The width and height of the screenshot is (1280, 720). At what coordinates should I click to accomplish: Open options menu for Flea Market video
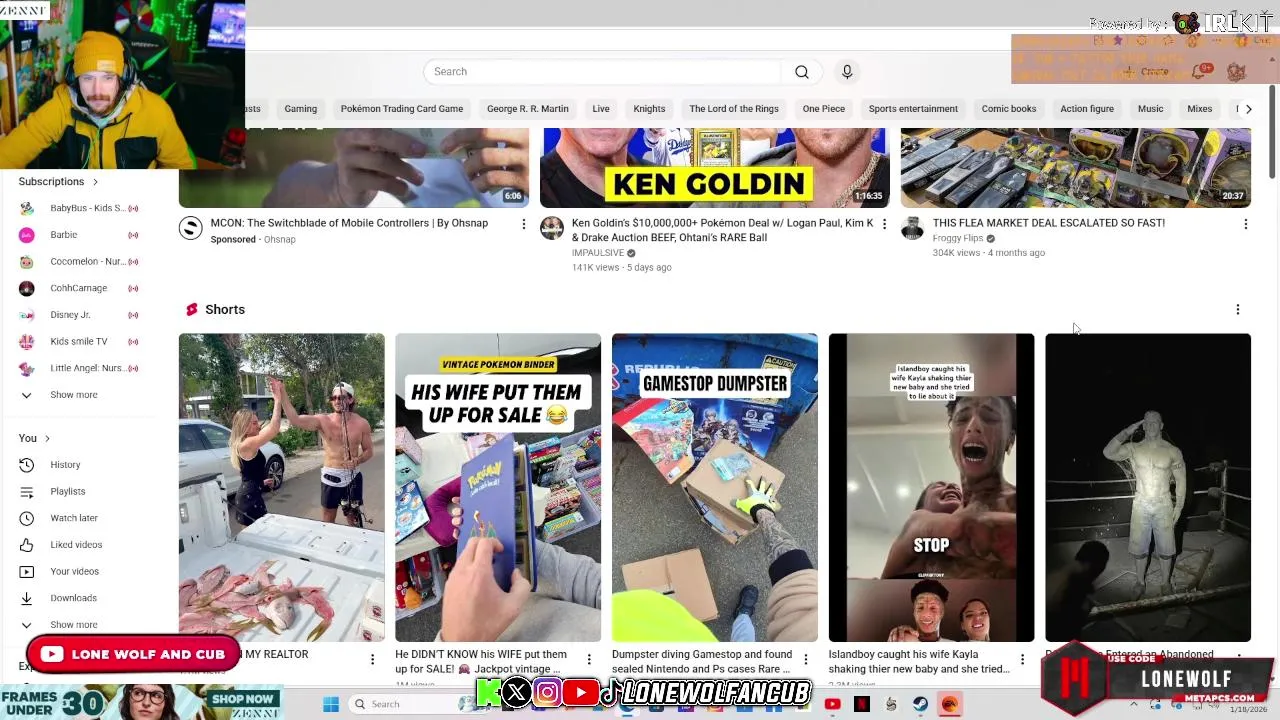[x=1245, y=224]
